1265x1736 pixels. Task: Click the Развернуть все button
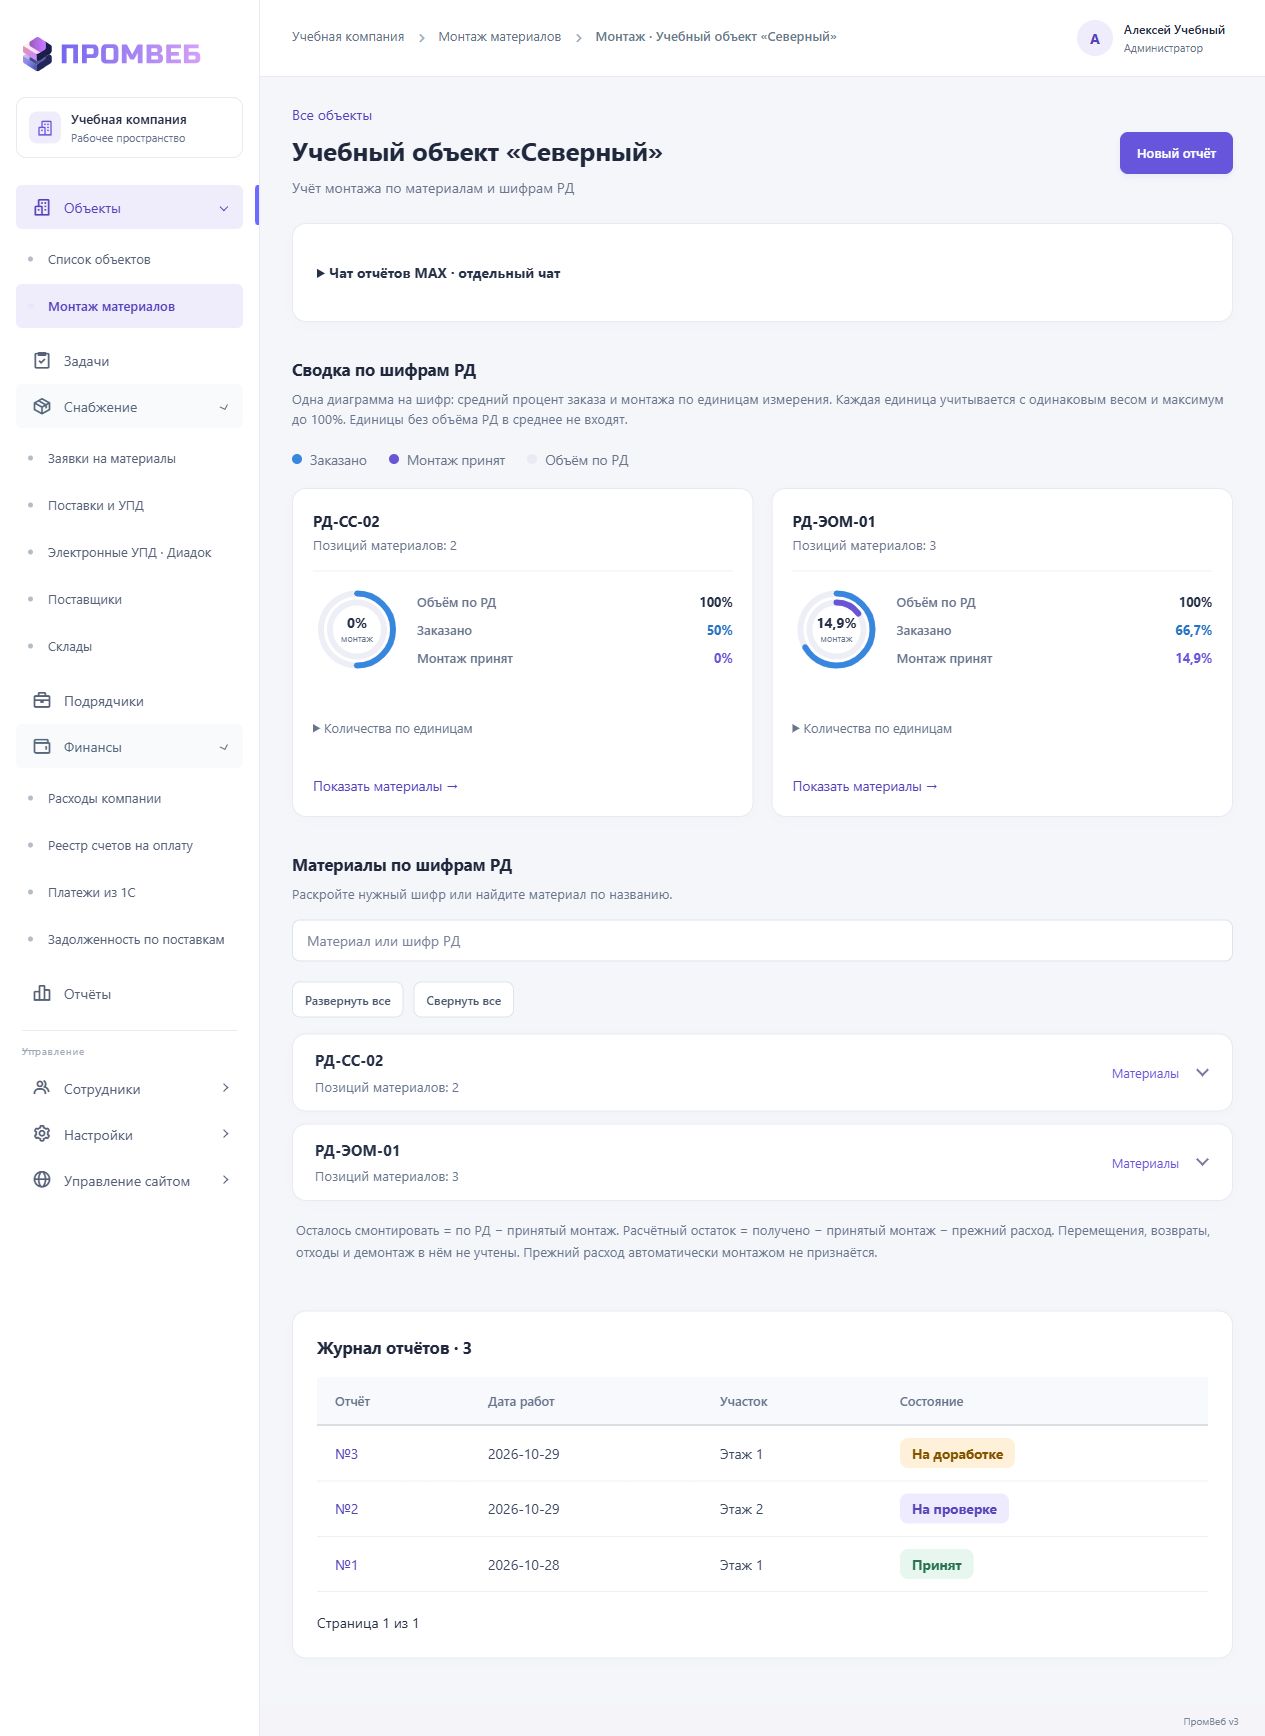pos(348,1000)
